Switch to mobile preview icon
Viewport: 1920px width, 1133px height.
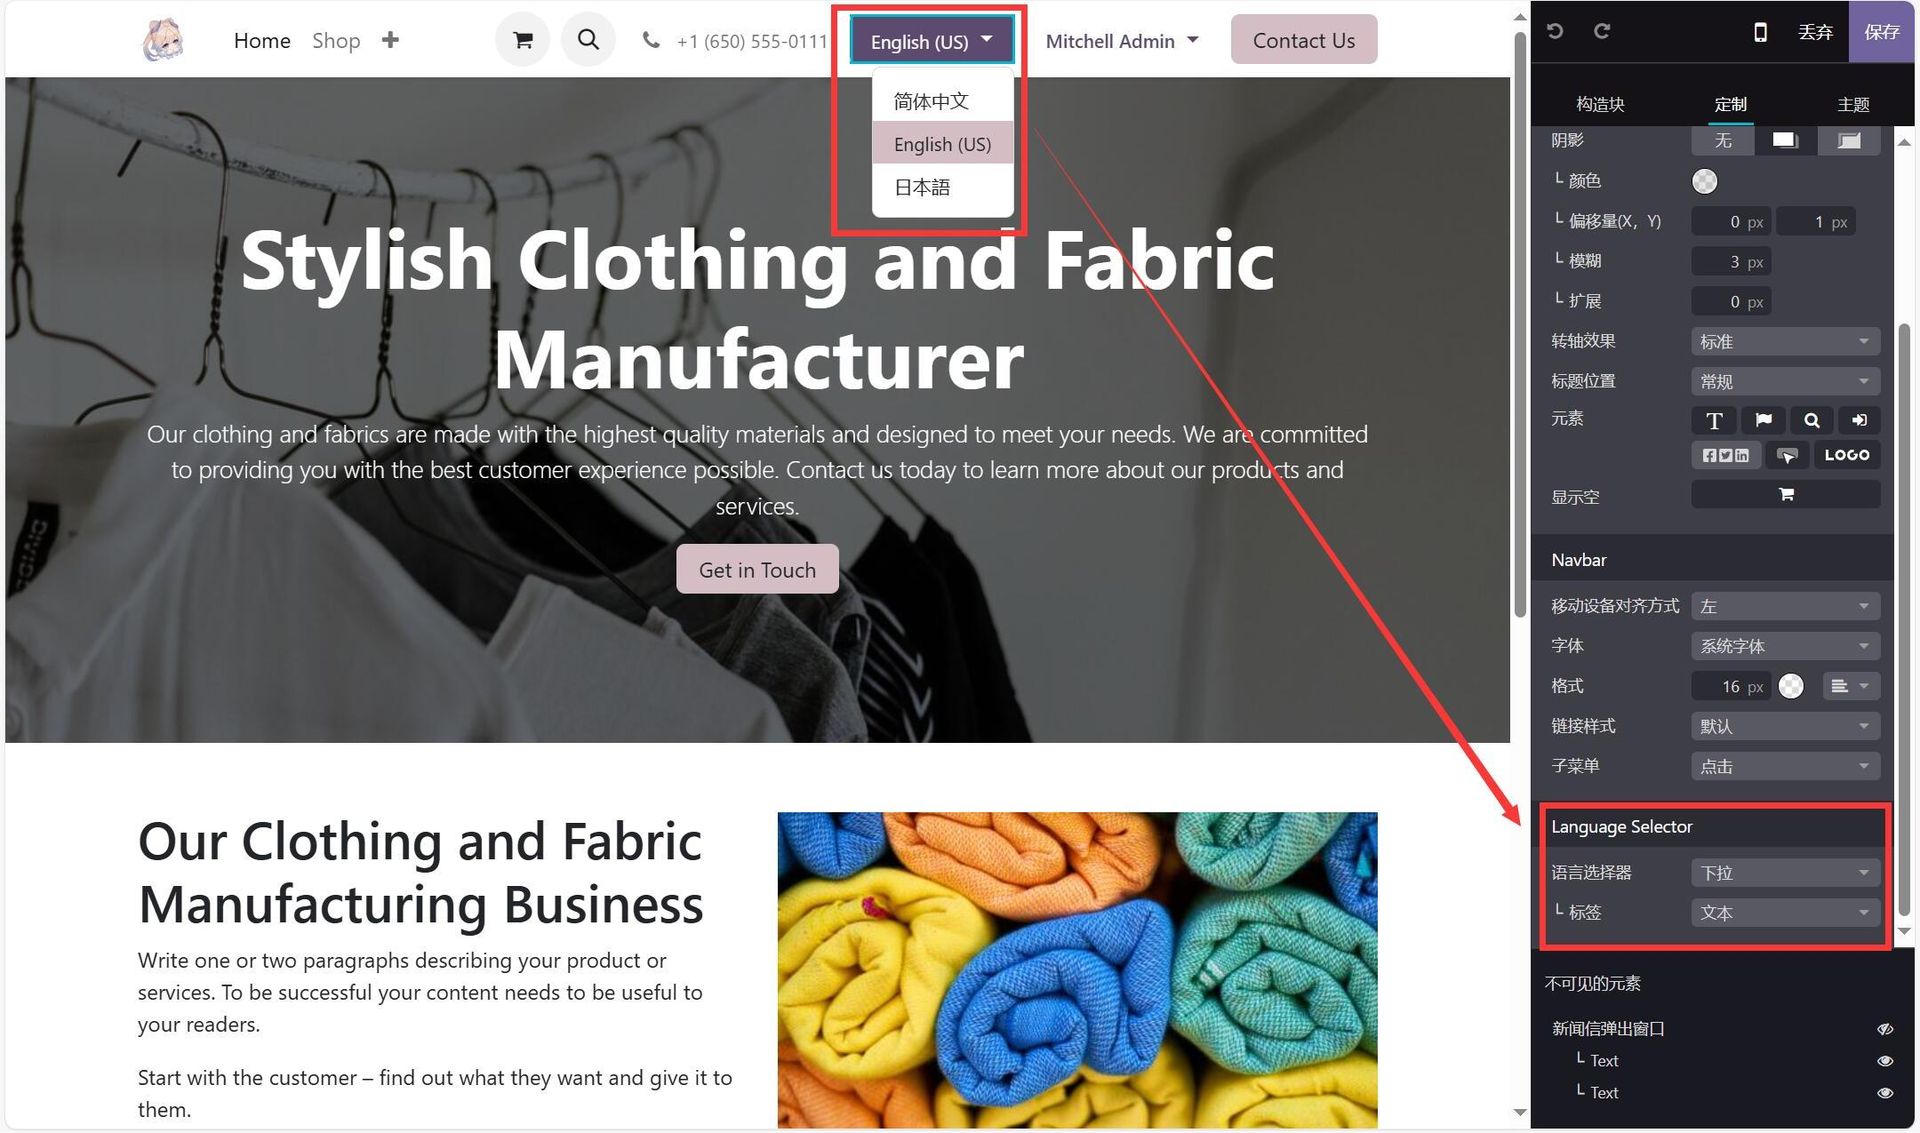[x=1760, y=32]
